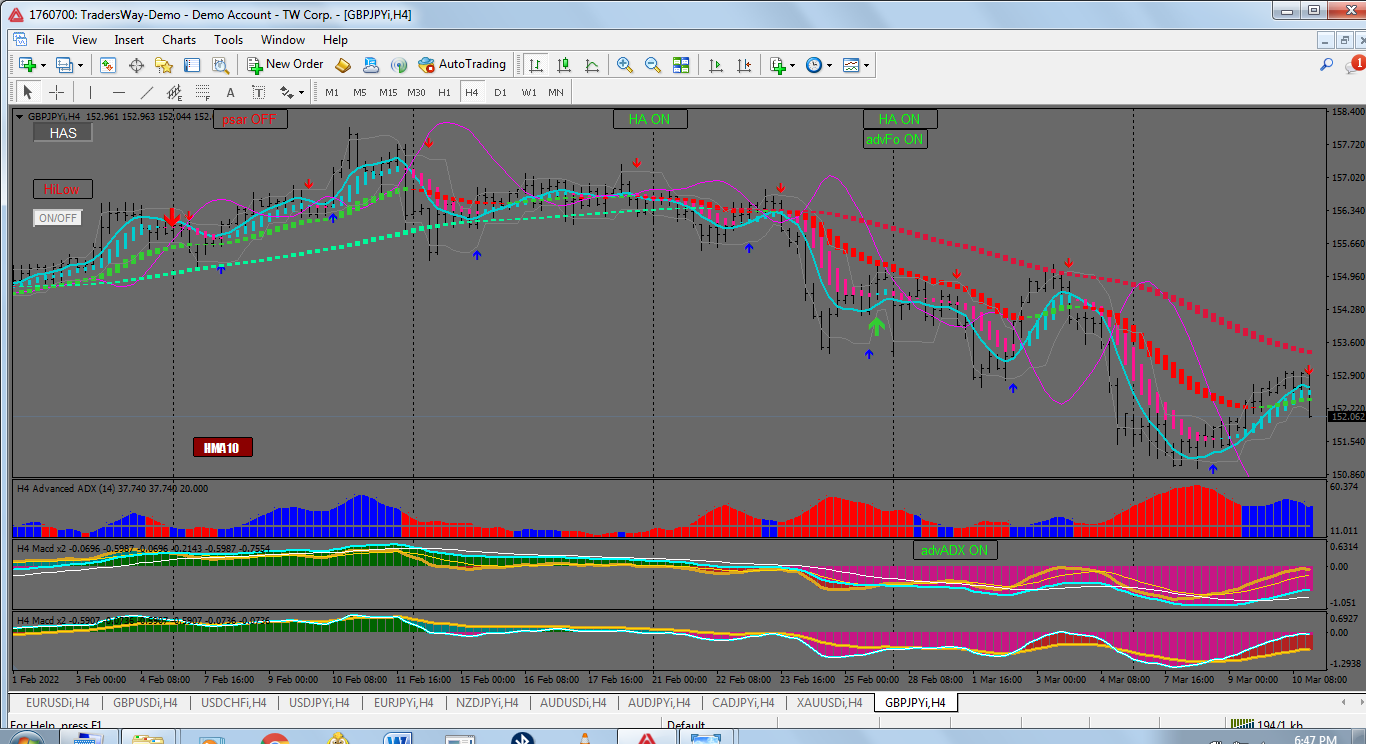Open the Charts menu
The width and height of the screenshot is (1382, 744).
coord(179,40)
